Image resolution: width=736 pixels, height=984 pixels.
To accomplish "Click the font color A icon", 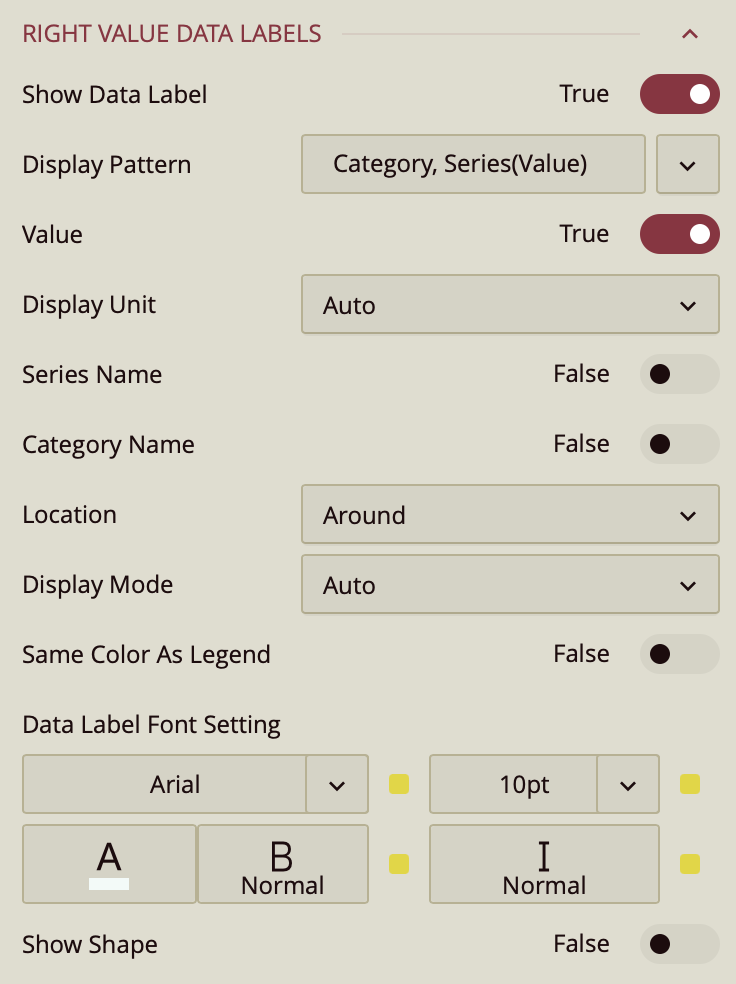I will click(x=109, y=863).
